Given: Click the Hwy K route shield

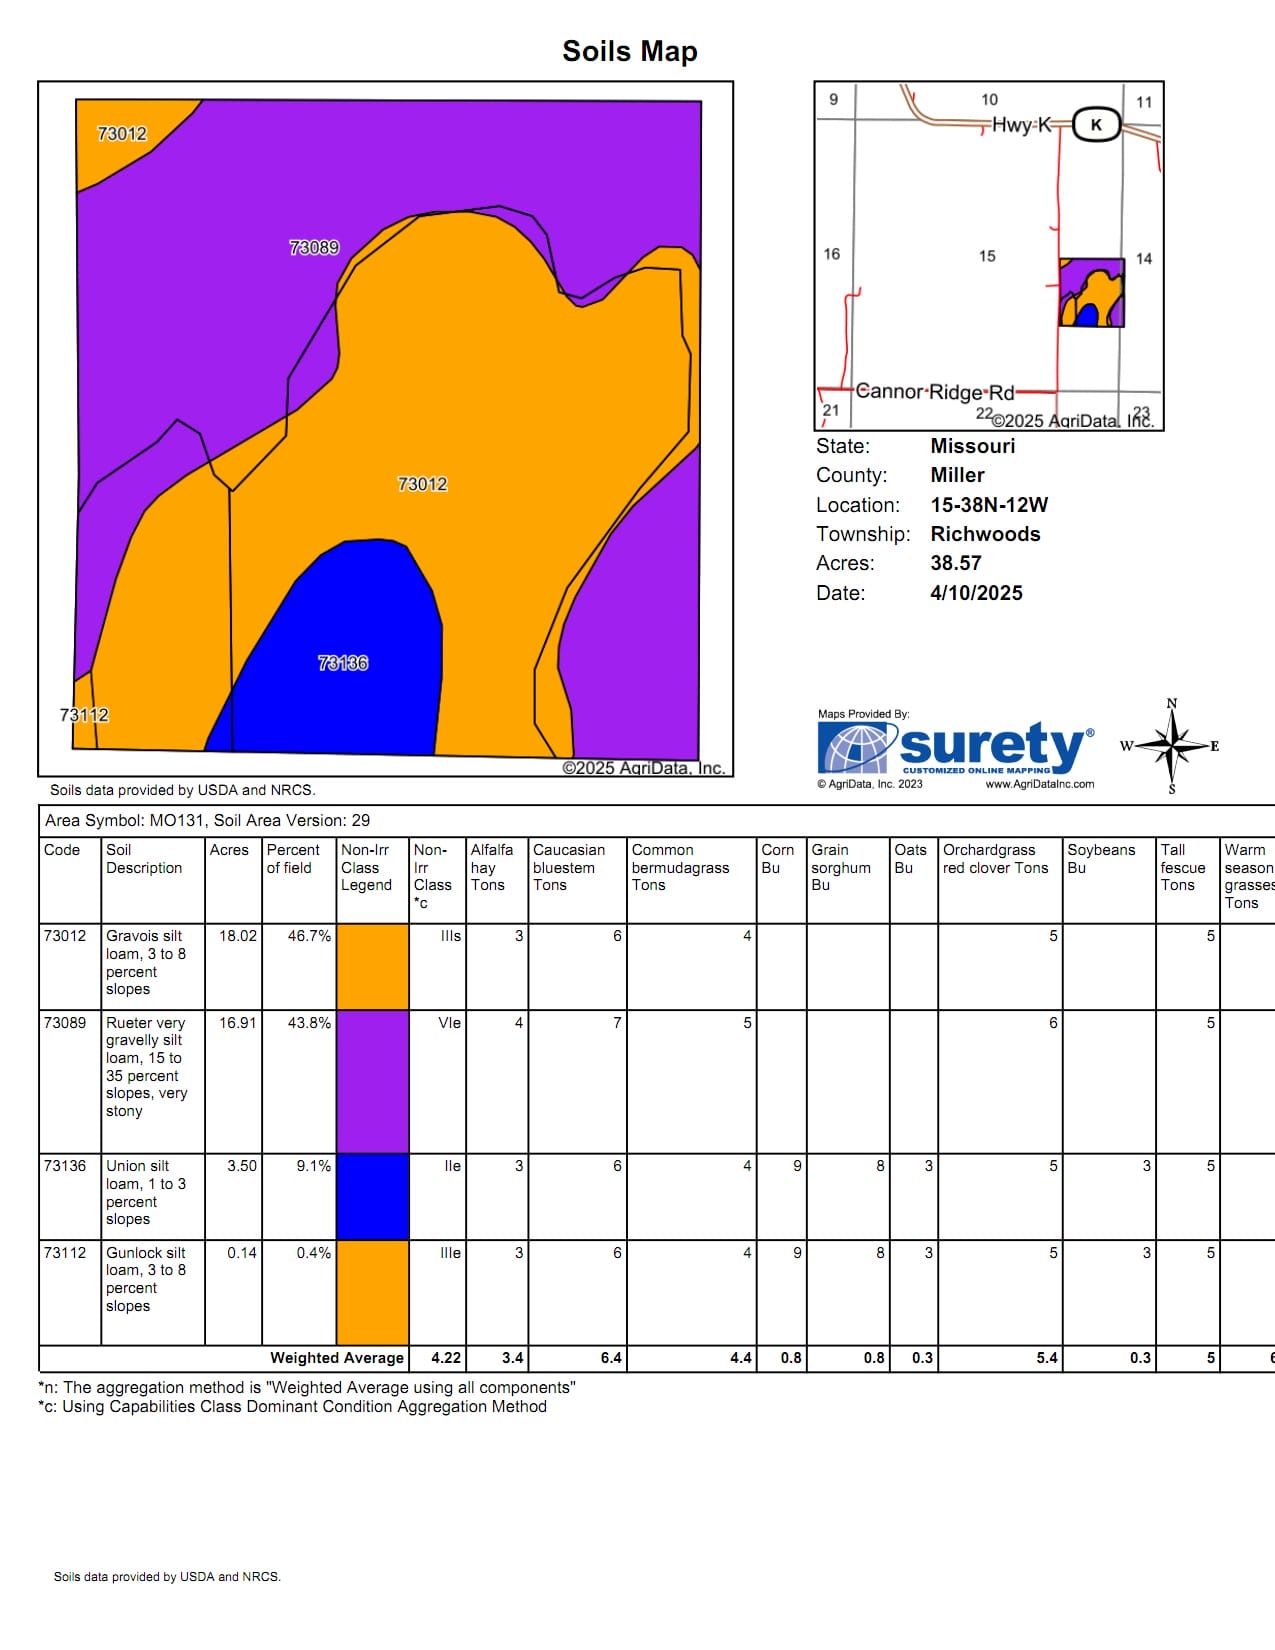Looking at the screenshot, I should point(1096,125).
